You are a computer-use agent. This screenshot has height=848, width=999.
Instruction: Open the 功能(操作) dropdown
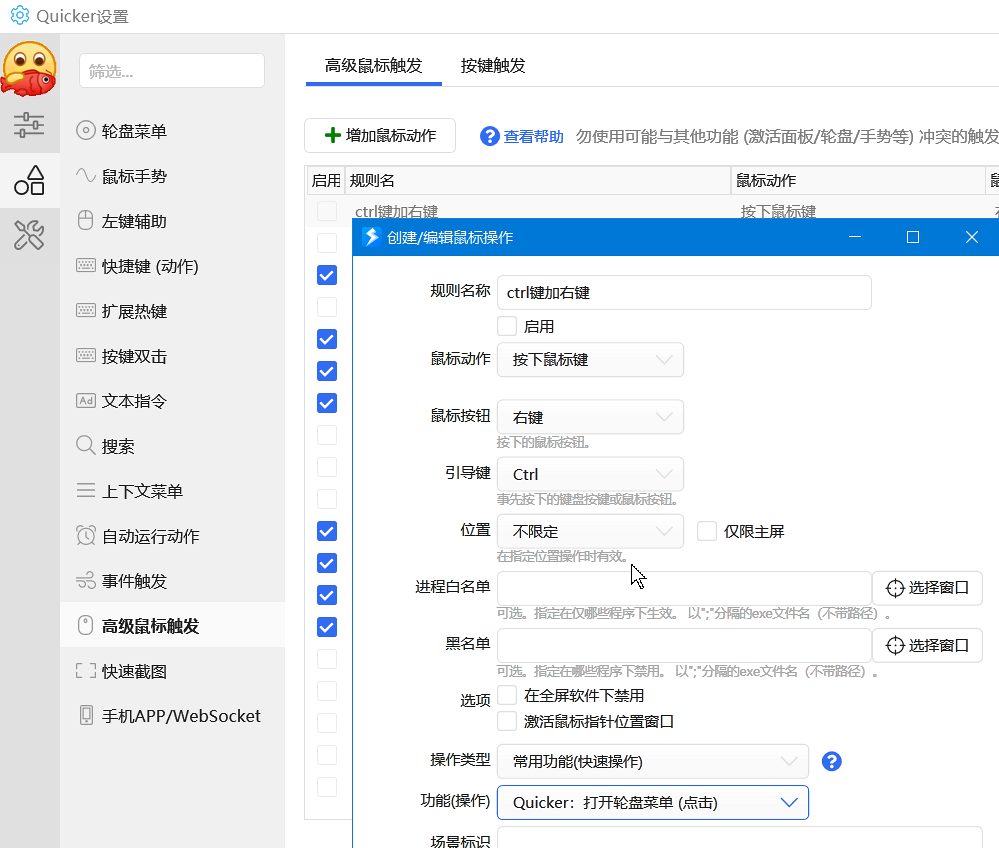pyautogui.click(x=652, y=802)
